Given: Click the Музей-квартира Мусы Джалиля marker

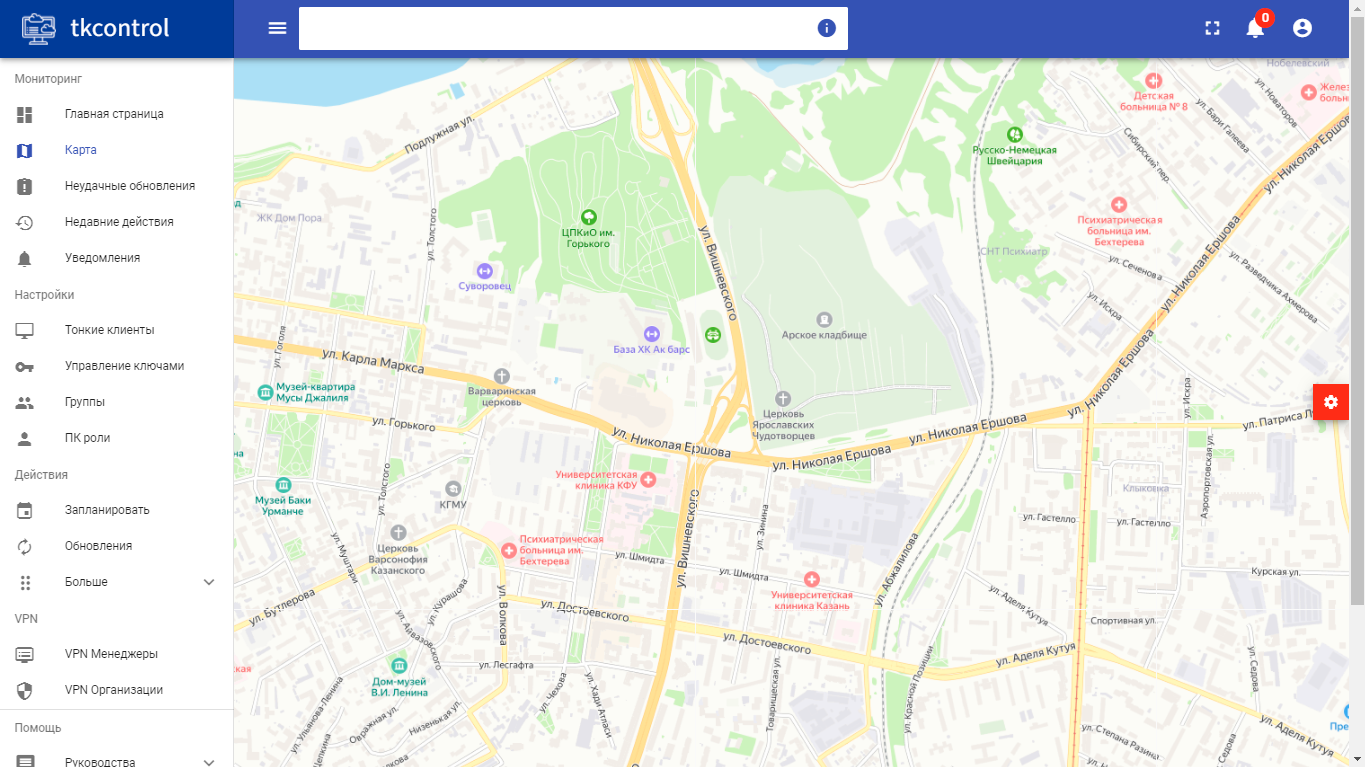Looking at the screenshot, I should click(265, 393).
